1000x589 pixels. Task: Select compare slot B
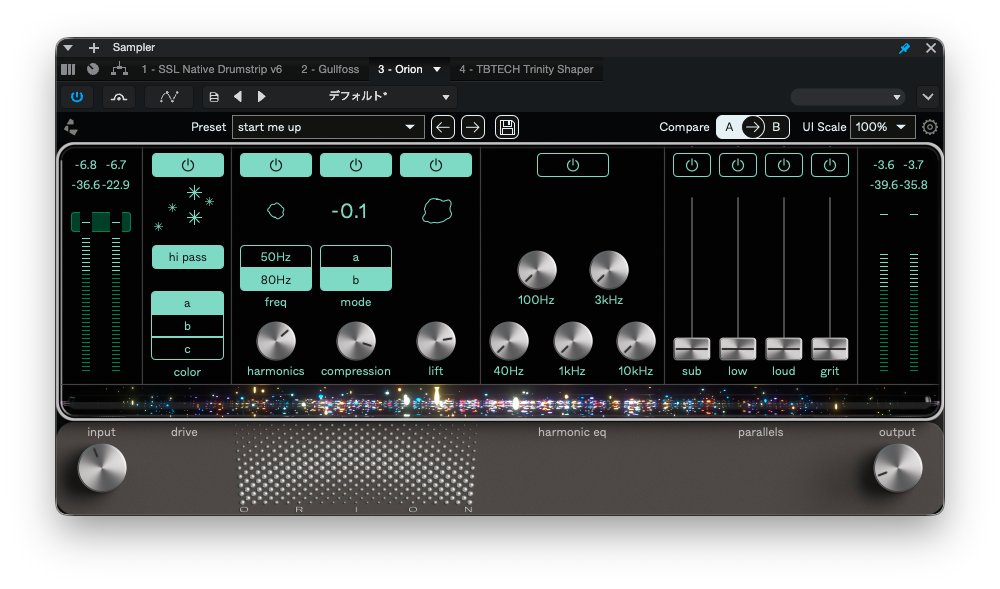tap(776, 127)
